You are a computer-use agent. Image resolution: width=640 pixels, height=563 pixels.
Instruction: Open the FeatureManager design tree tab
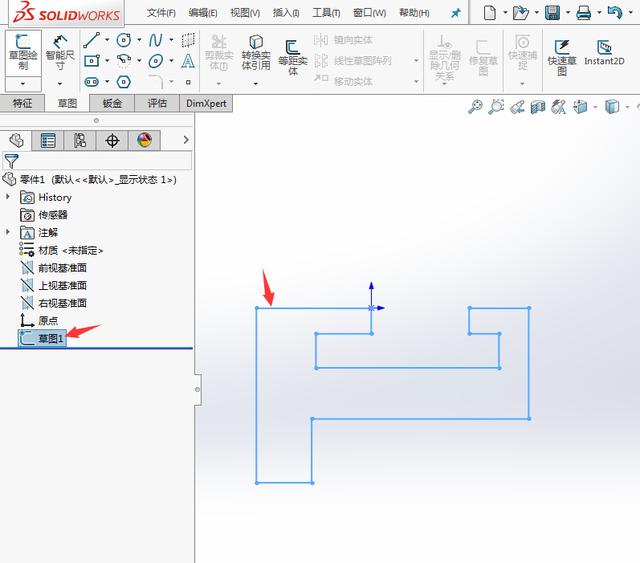tap(16, 140)
